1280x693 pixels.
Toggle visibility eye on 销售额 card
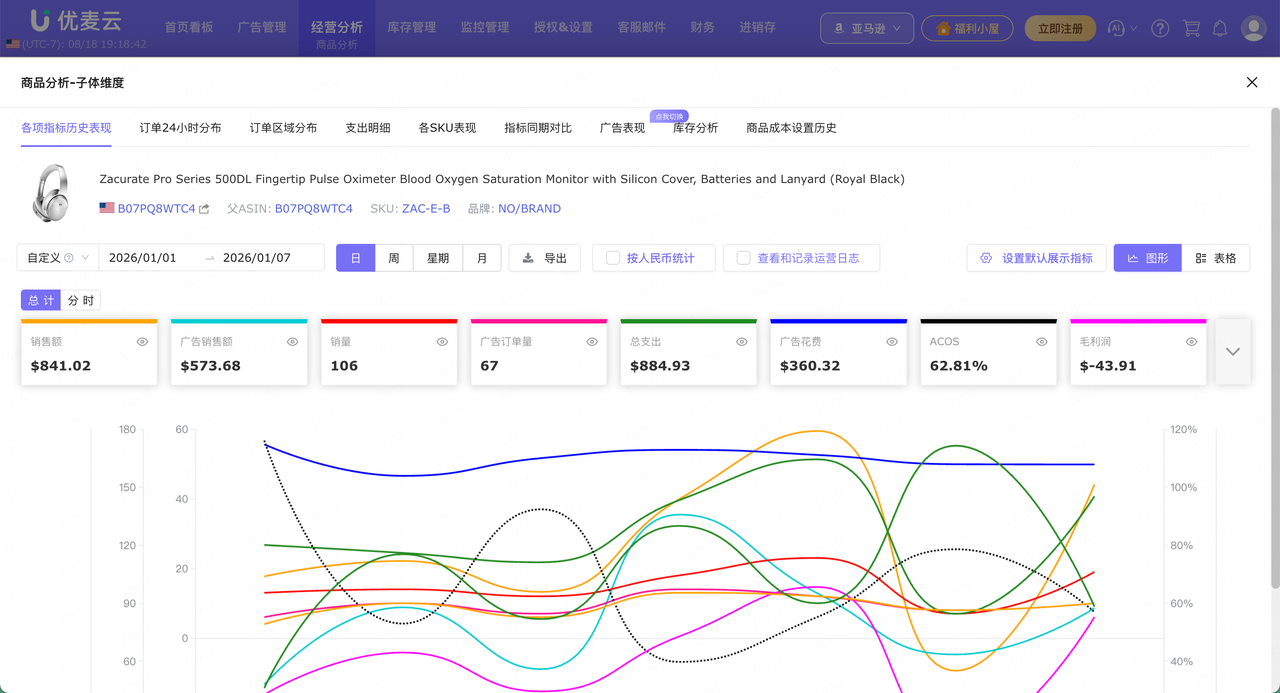point(142,342)
